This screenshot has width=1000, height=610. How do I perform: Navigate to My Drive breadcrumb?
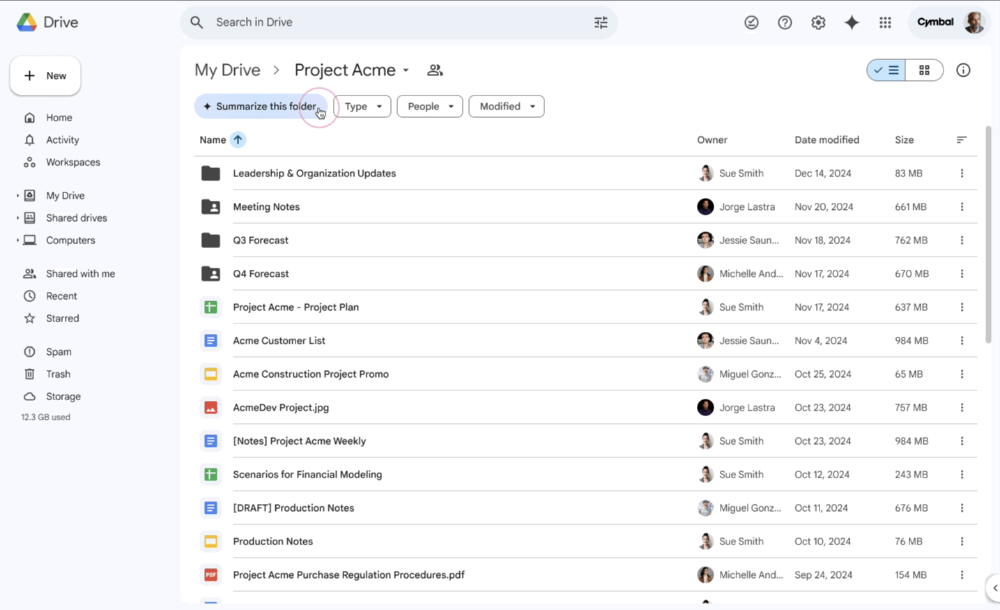[227, 70]
